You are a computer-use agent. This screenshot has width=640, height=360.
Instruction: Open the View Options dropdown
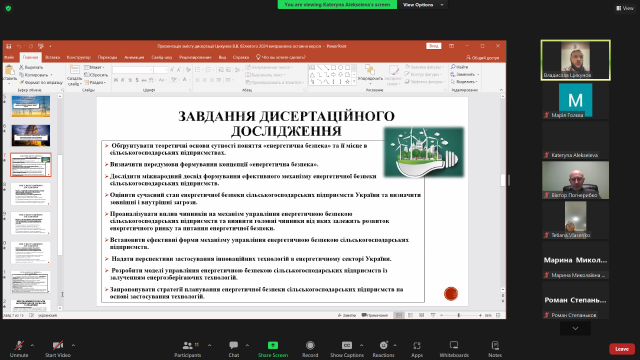pos(422,4)
